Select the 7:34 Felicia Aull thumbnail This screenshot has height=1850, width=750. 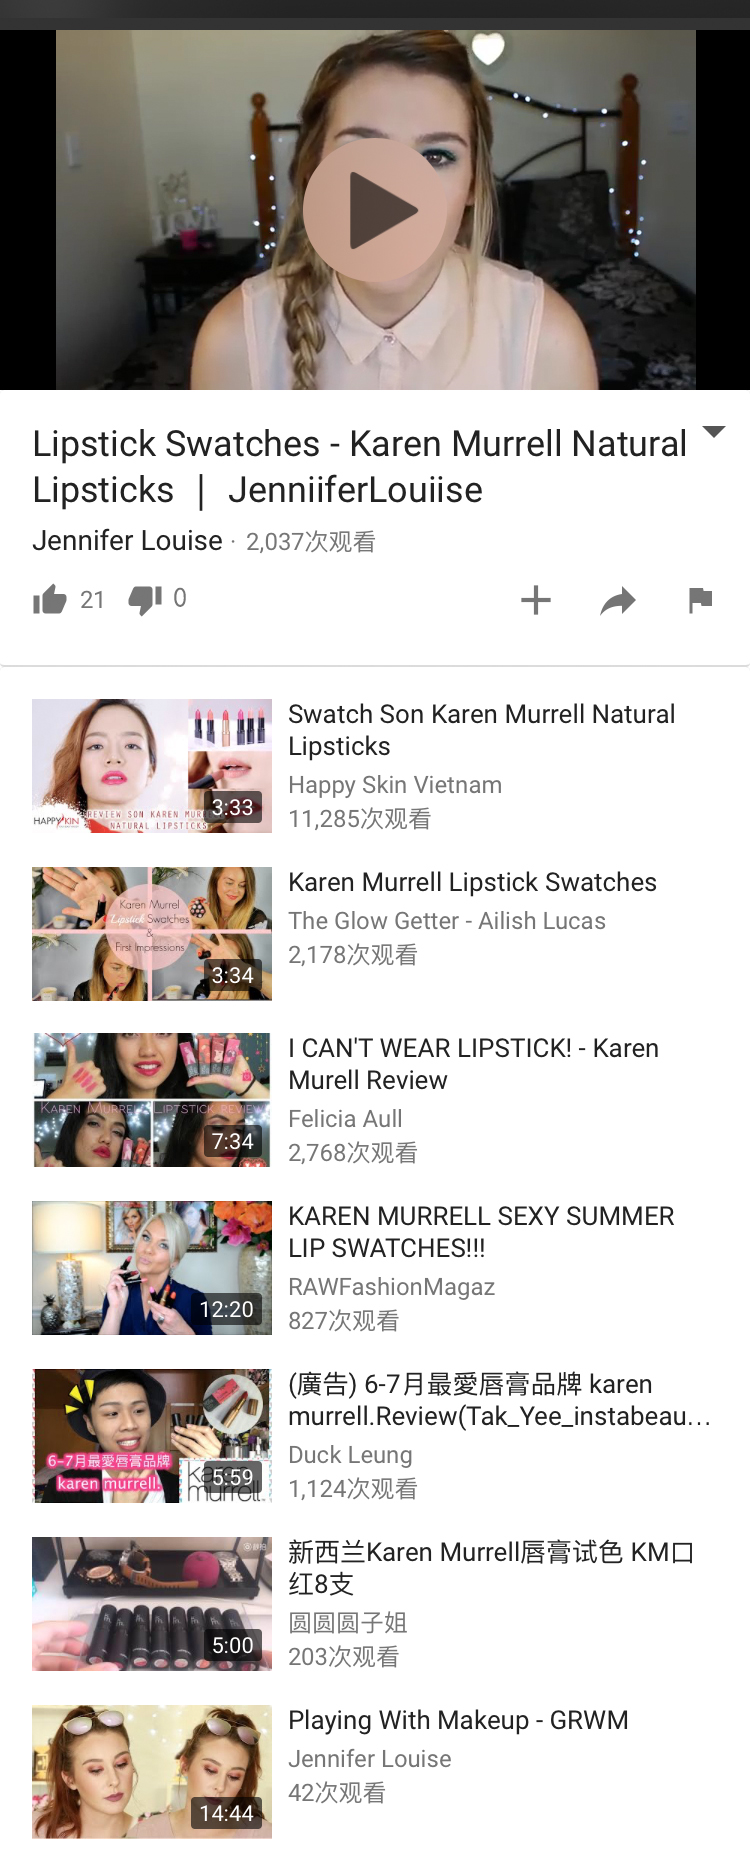click(x=152, y=1100)
